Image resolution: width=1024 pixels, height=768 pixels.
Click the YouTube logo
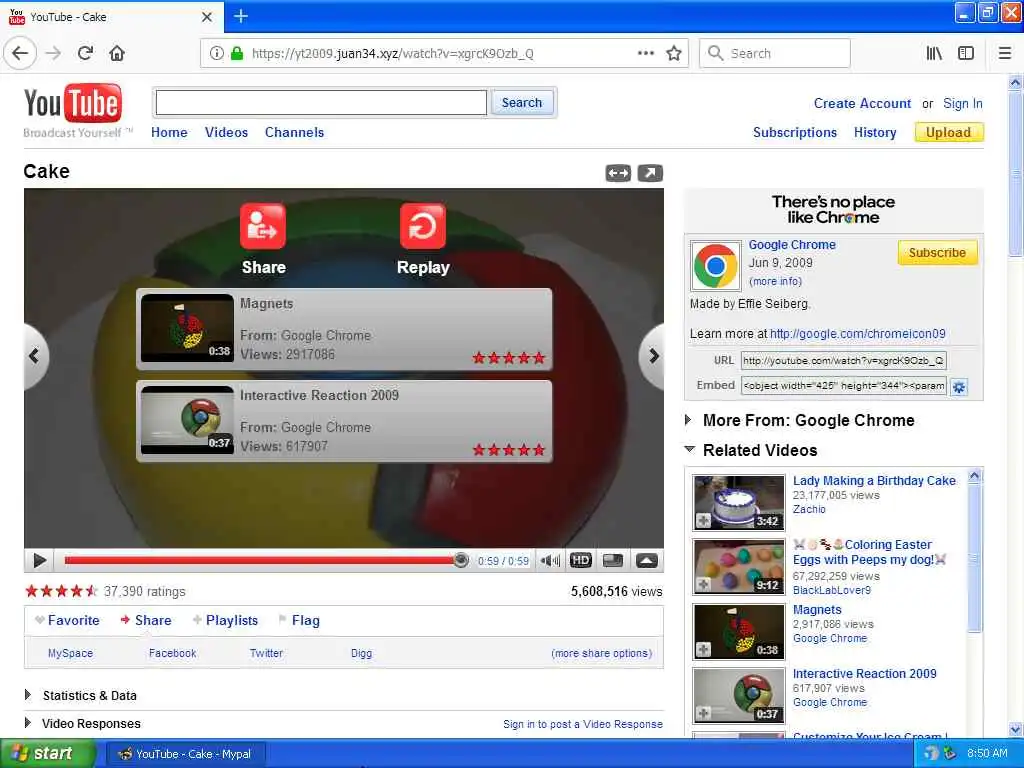(x=72, y=104)
